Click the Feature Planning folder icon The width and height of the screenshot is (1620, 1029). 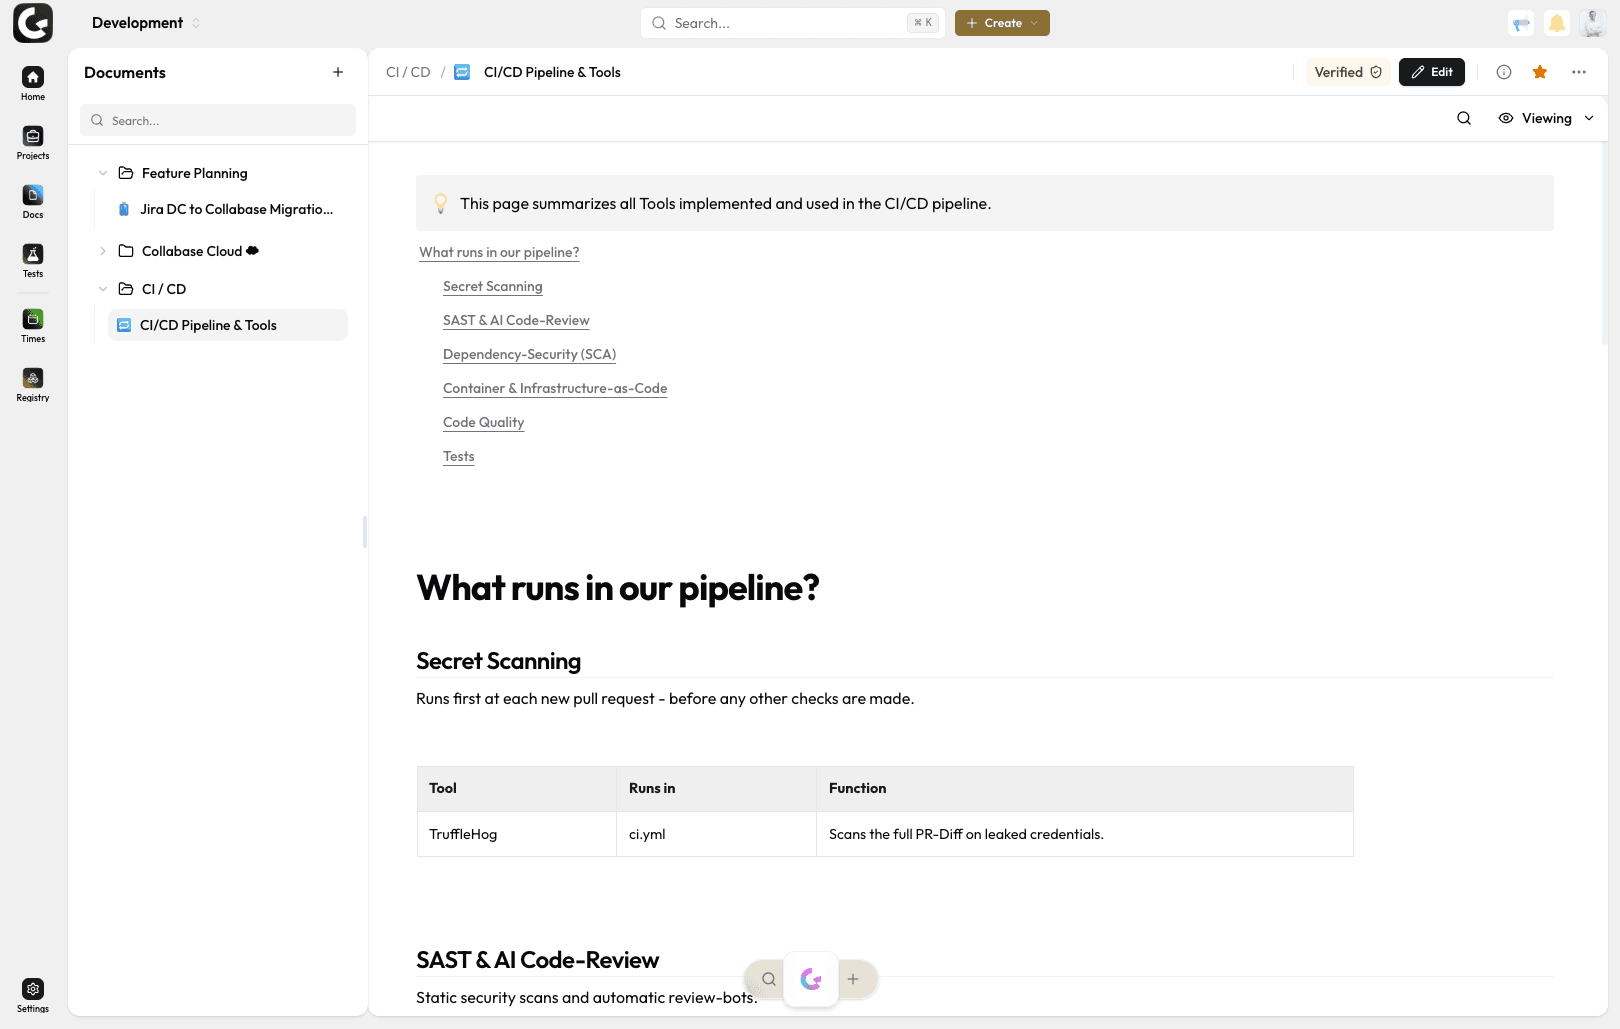126,173
